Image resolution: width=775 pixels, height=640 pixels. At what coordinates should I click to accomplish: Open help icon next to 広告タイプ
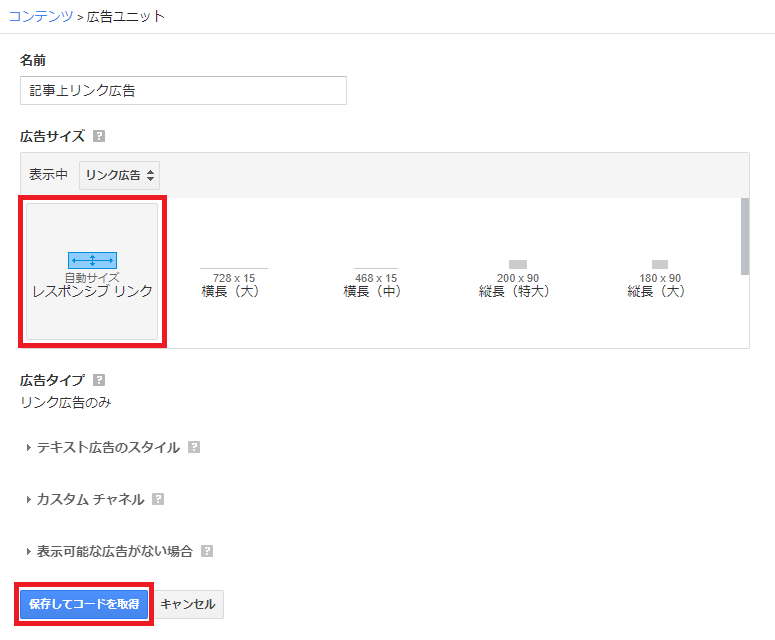(99, 380)
